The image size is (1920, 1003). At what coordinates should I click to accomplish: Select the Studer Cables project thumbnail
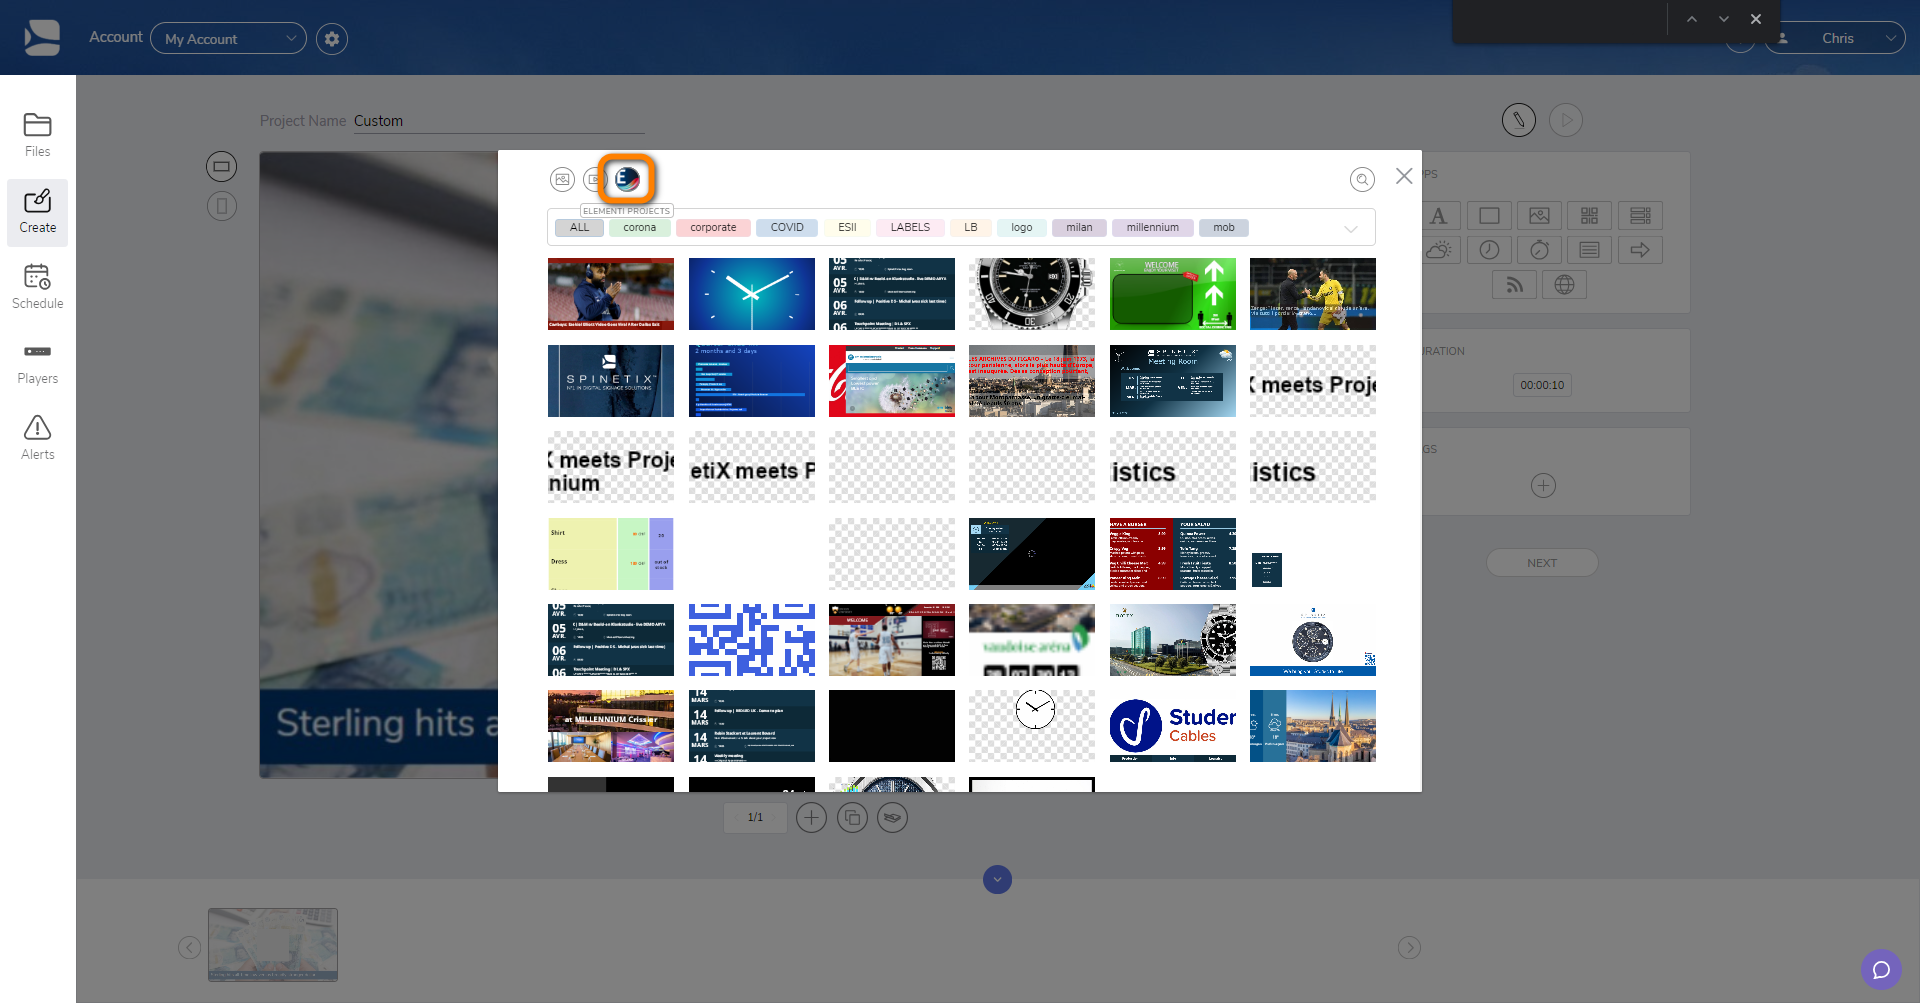click(1173, 726)
